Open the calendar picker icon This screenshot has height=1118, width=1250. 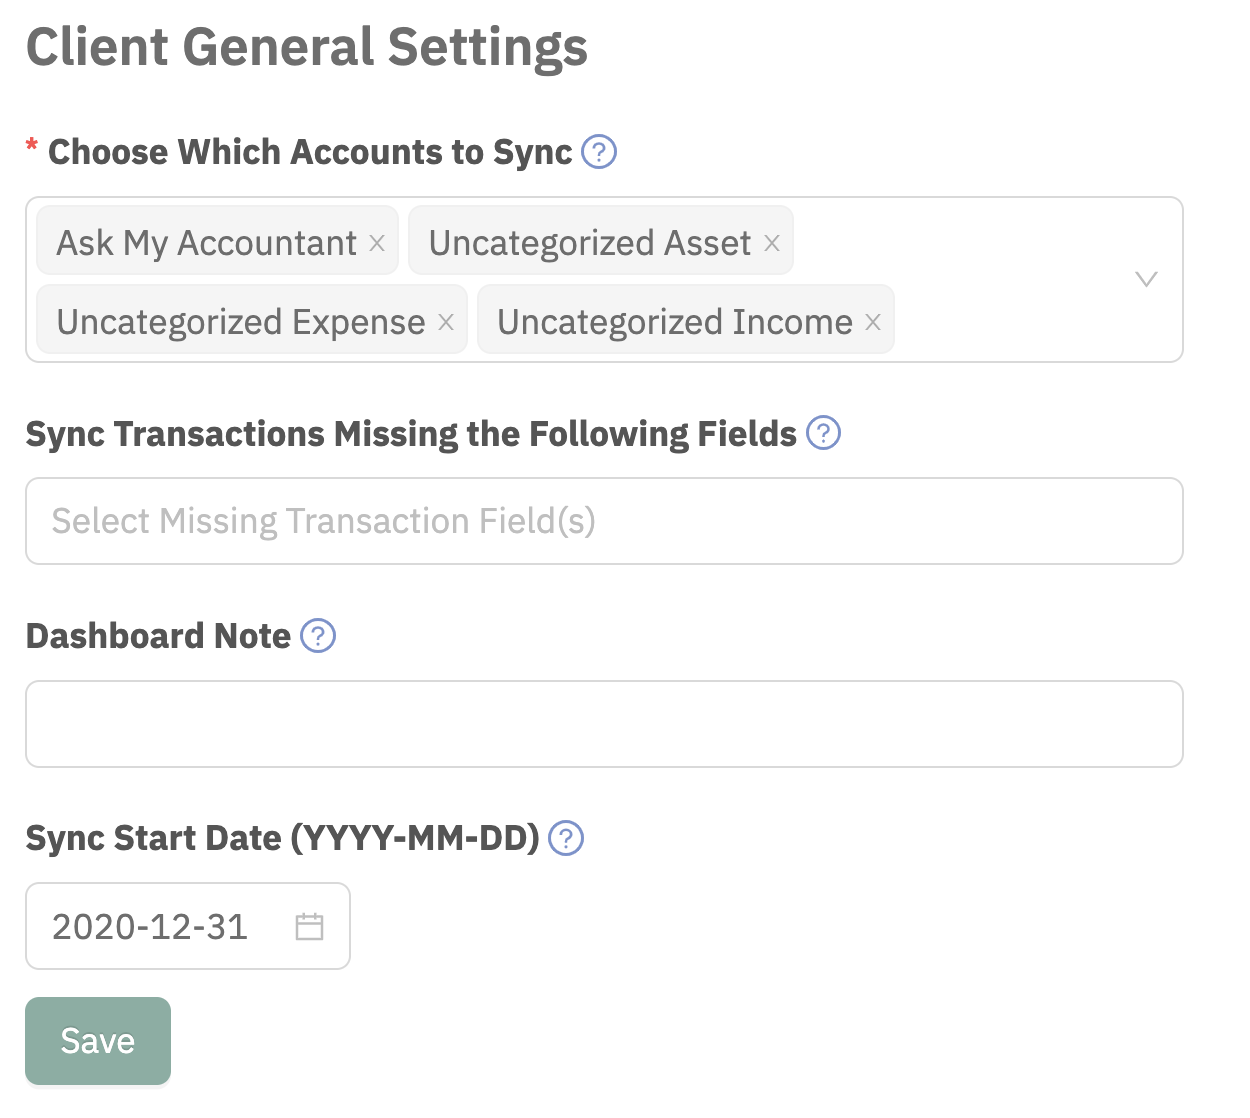tap(310, 927)
